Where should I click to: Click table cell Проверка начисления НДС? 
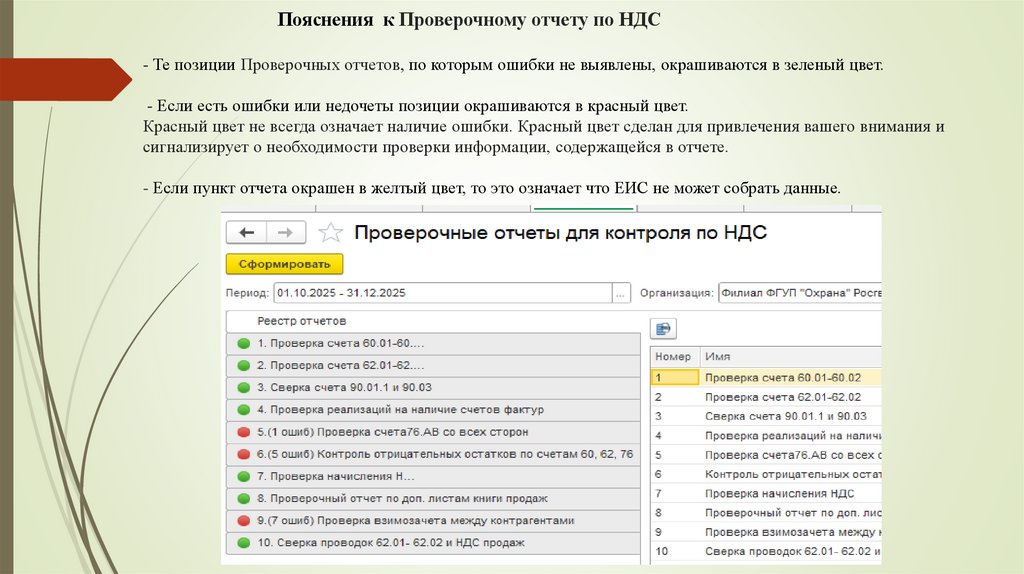click(x=791, y=494)
